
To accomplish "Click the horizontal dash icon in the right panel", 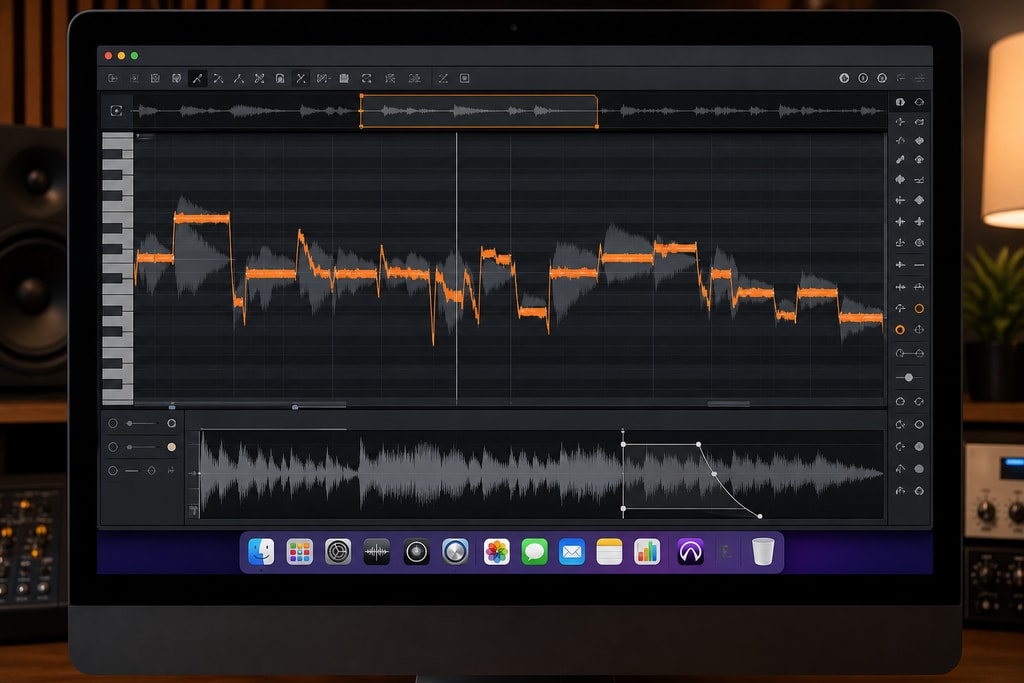I will (x=920, y=265).
